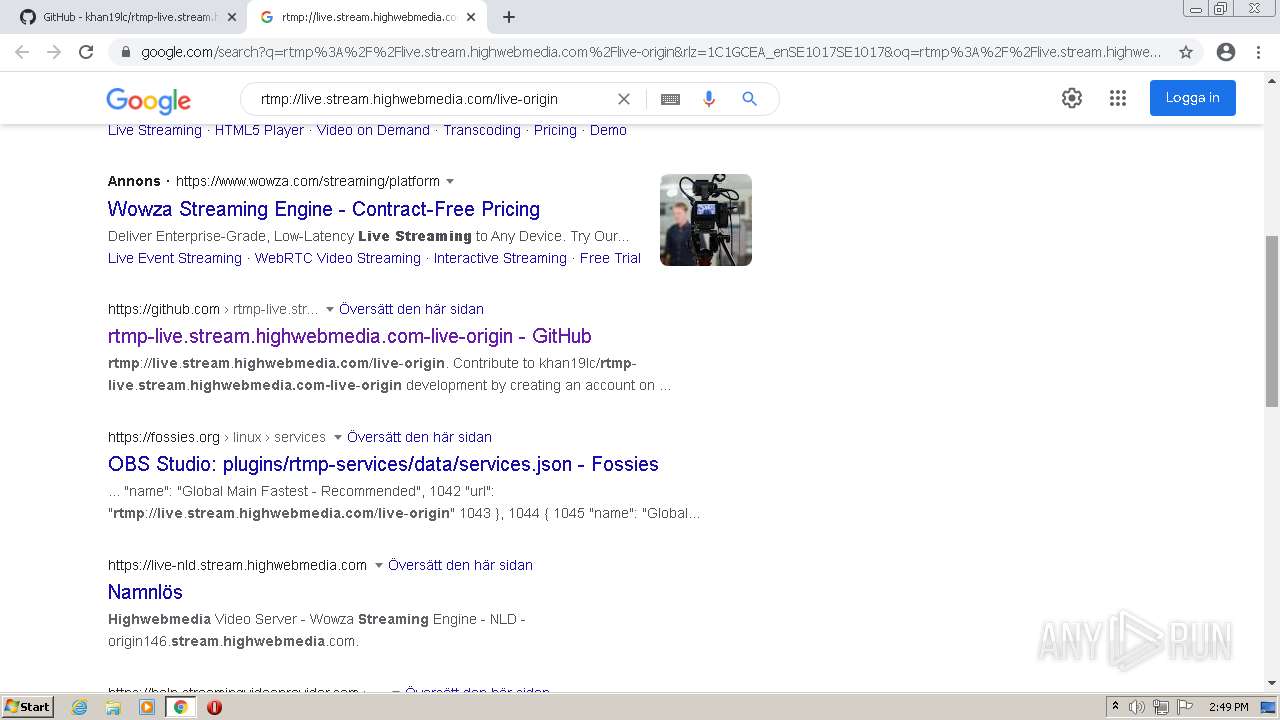Open the Pricing sitelink
This screenshot has height=720, width=1280.
(555, 130)
